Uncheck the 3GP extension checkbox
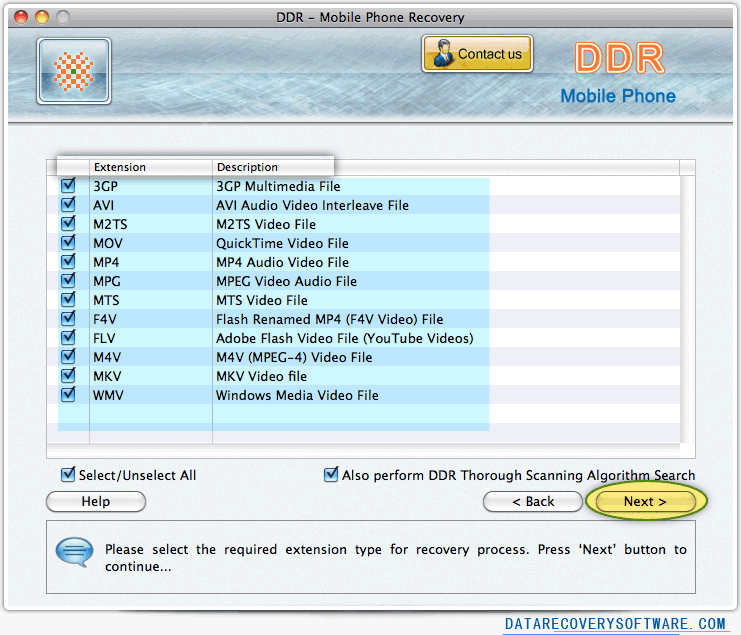The height and width of the screenshot is (635, 741). (x=68, y=185)
